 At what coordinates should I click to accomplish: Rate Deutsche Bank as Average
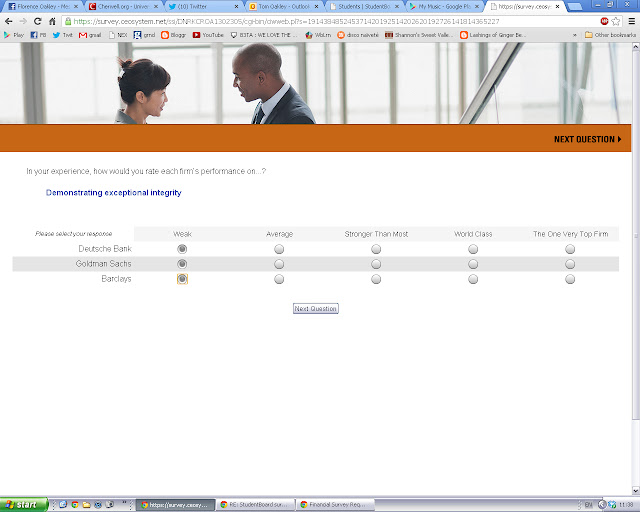(x=279, y=249)
